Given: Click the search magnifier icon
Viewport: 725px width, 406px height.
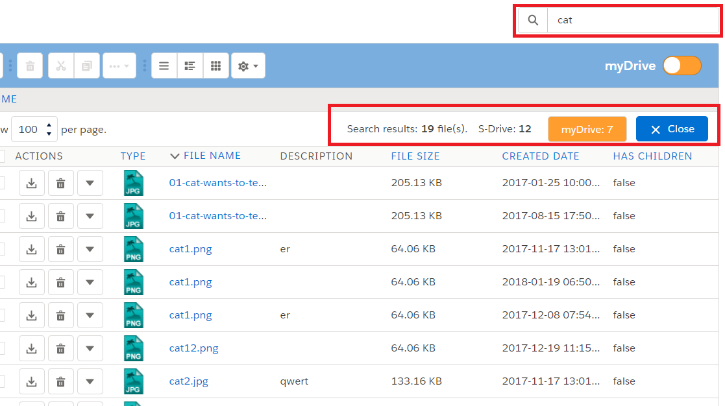Looking at the screenshot, I should (533, 20).
